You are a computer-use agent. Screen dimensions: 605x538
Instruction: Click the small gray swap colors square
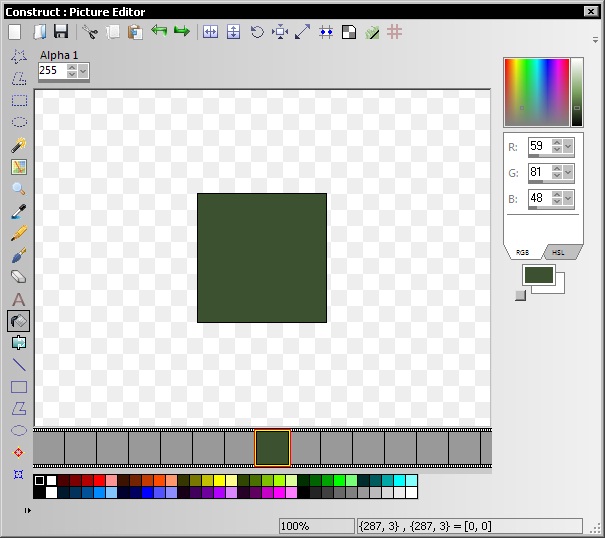[520, 296]
